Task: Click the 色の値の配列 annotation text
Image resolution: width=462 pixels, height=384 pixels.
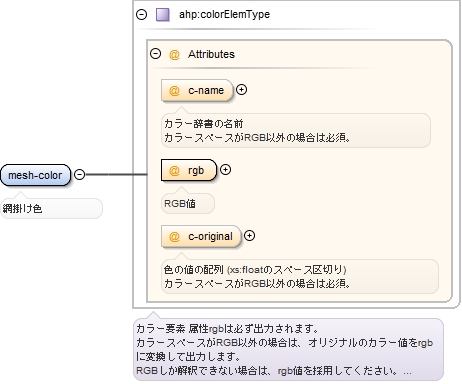Action: pos(255,269)
